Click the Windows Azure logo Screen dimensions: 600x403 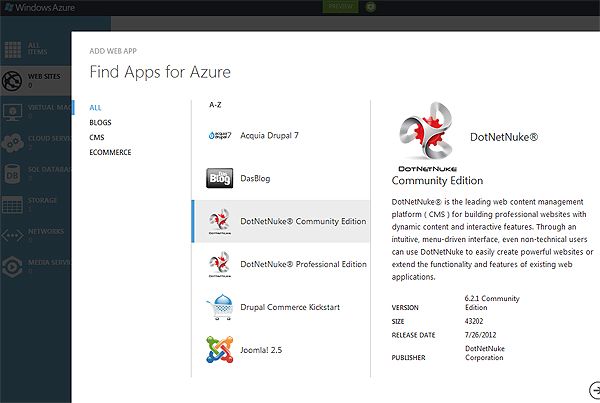[39, 7]
